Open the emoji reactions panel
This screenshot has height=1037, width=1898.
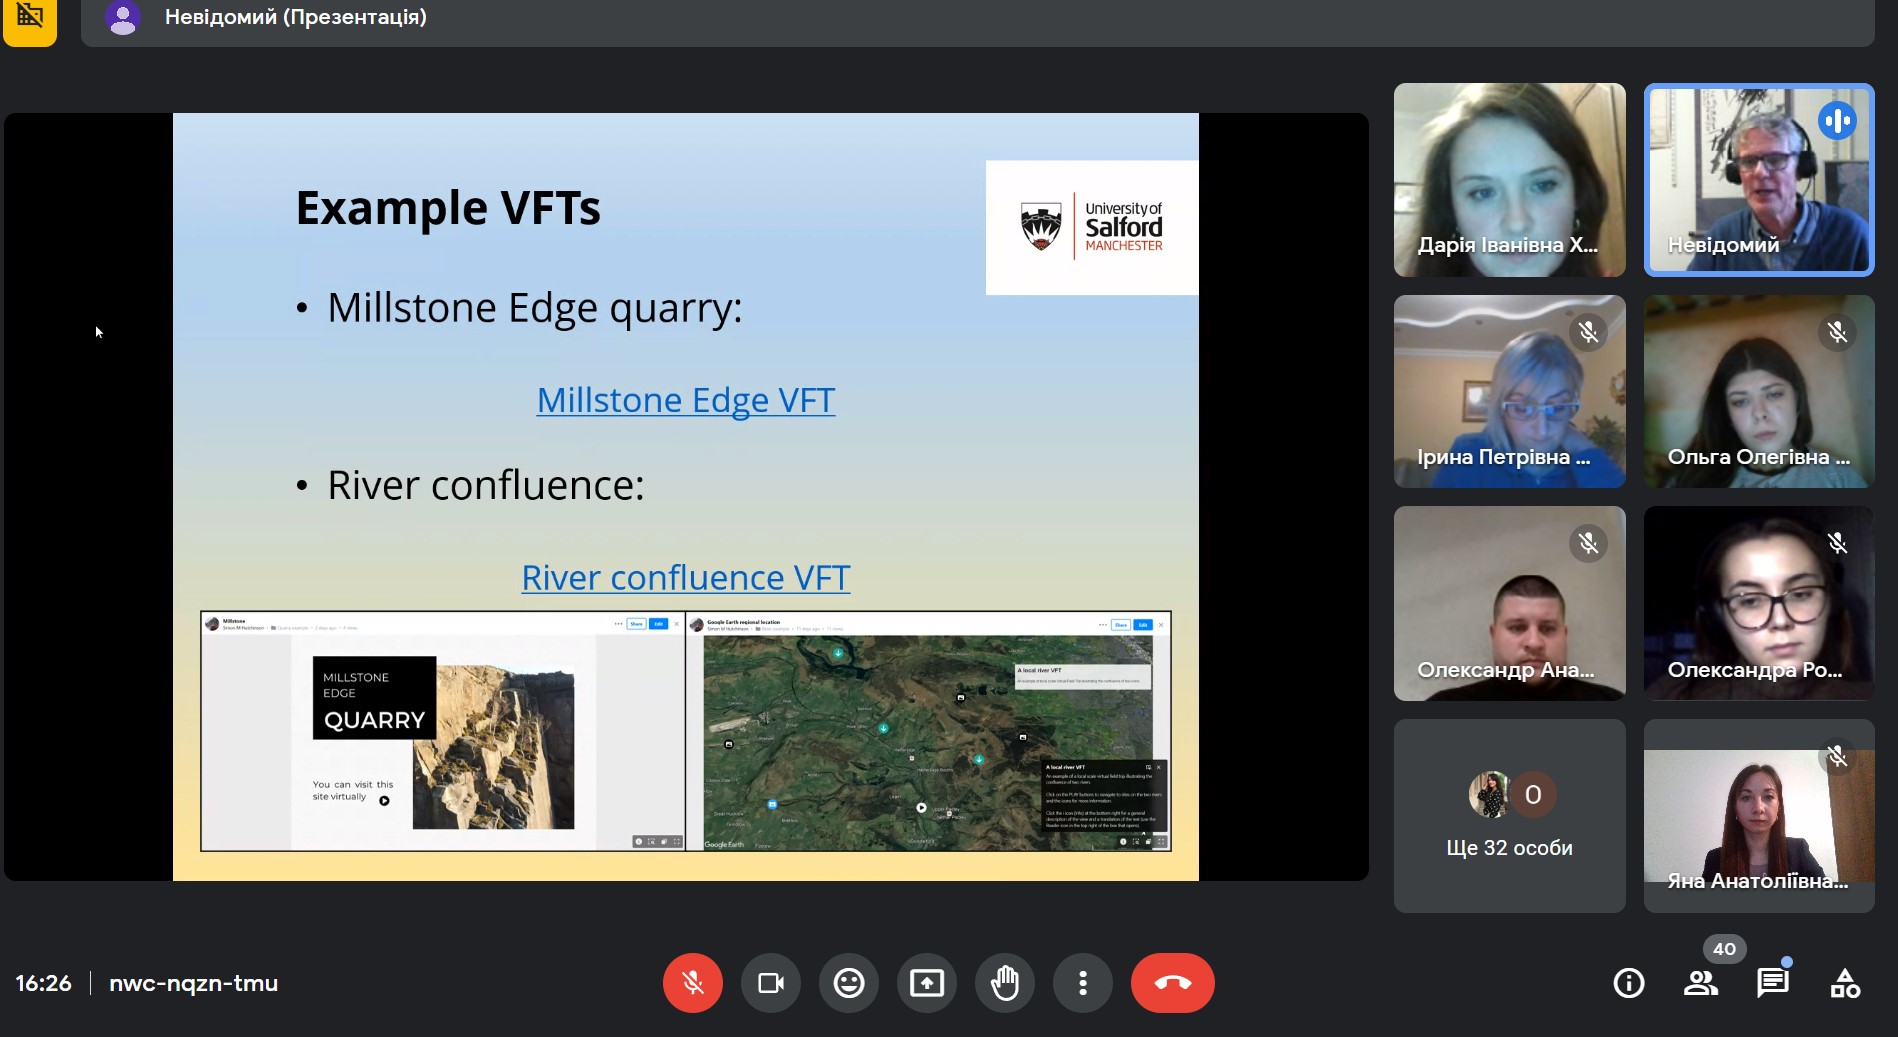click(x=848, y=983)
